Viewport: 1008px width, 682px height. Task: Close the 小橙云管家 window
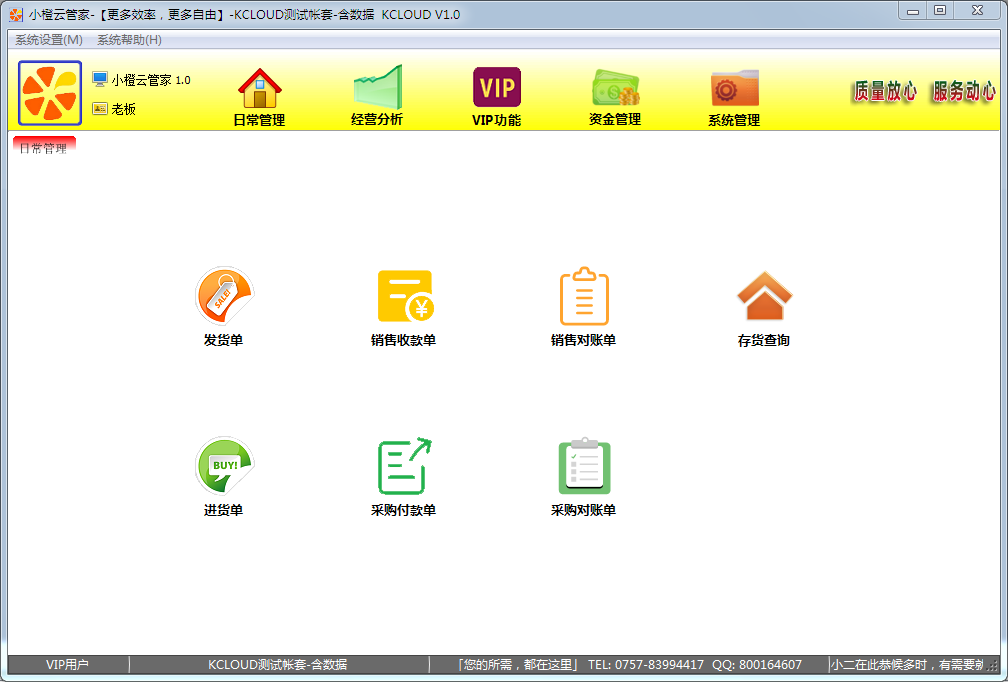pyautogui.click(x=978, y=11)
